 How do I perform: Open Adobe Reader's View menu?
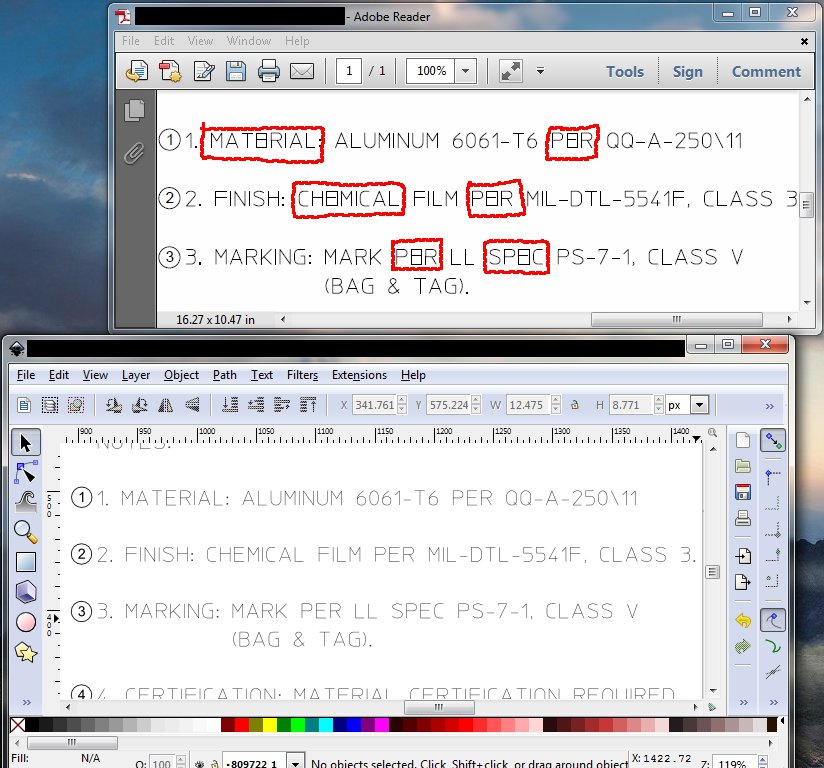200,41
